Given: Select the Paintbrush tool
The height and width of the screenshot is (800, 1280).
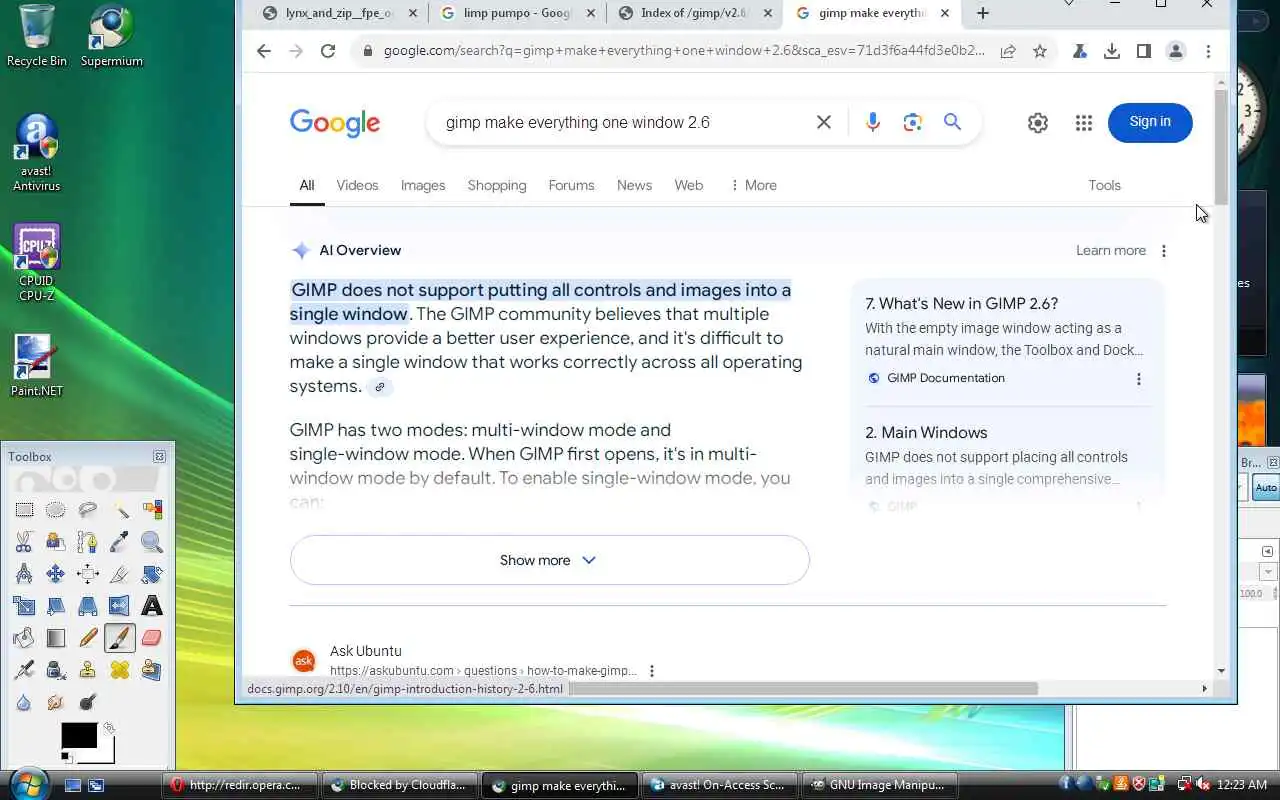Looking at the screenshot, I should click(x=120, y=638).
